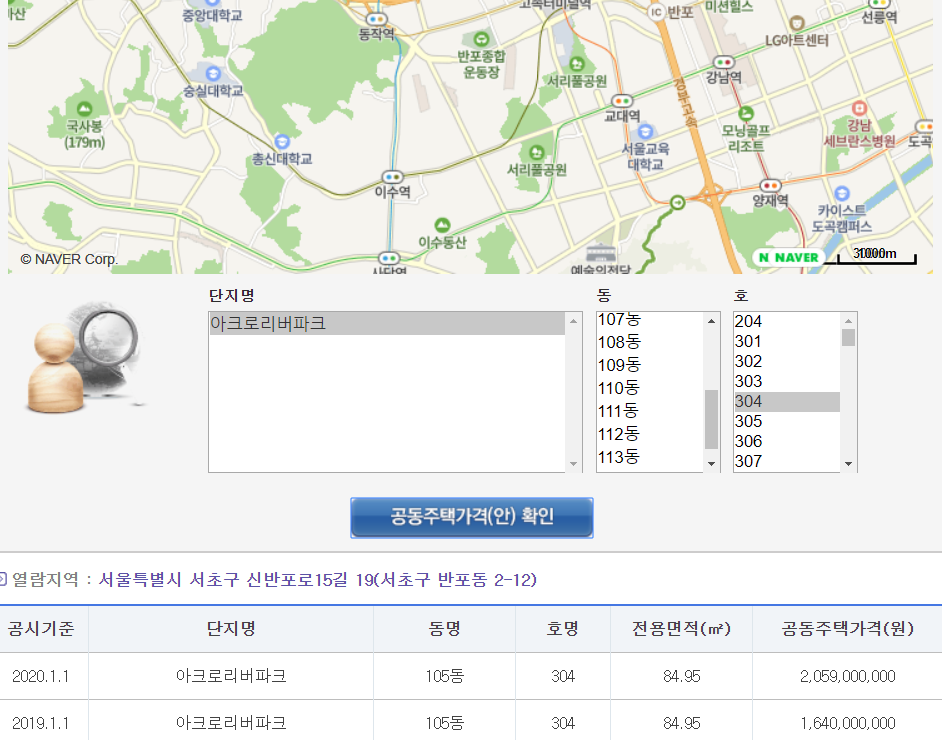Select 113동 in building list
This screenshot has width=942, height=740.
(x=649, y=457)
